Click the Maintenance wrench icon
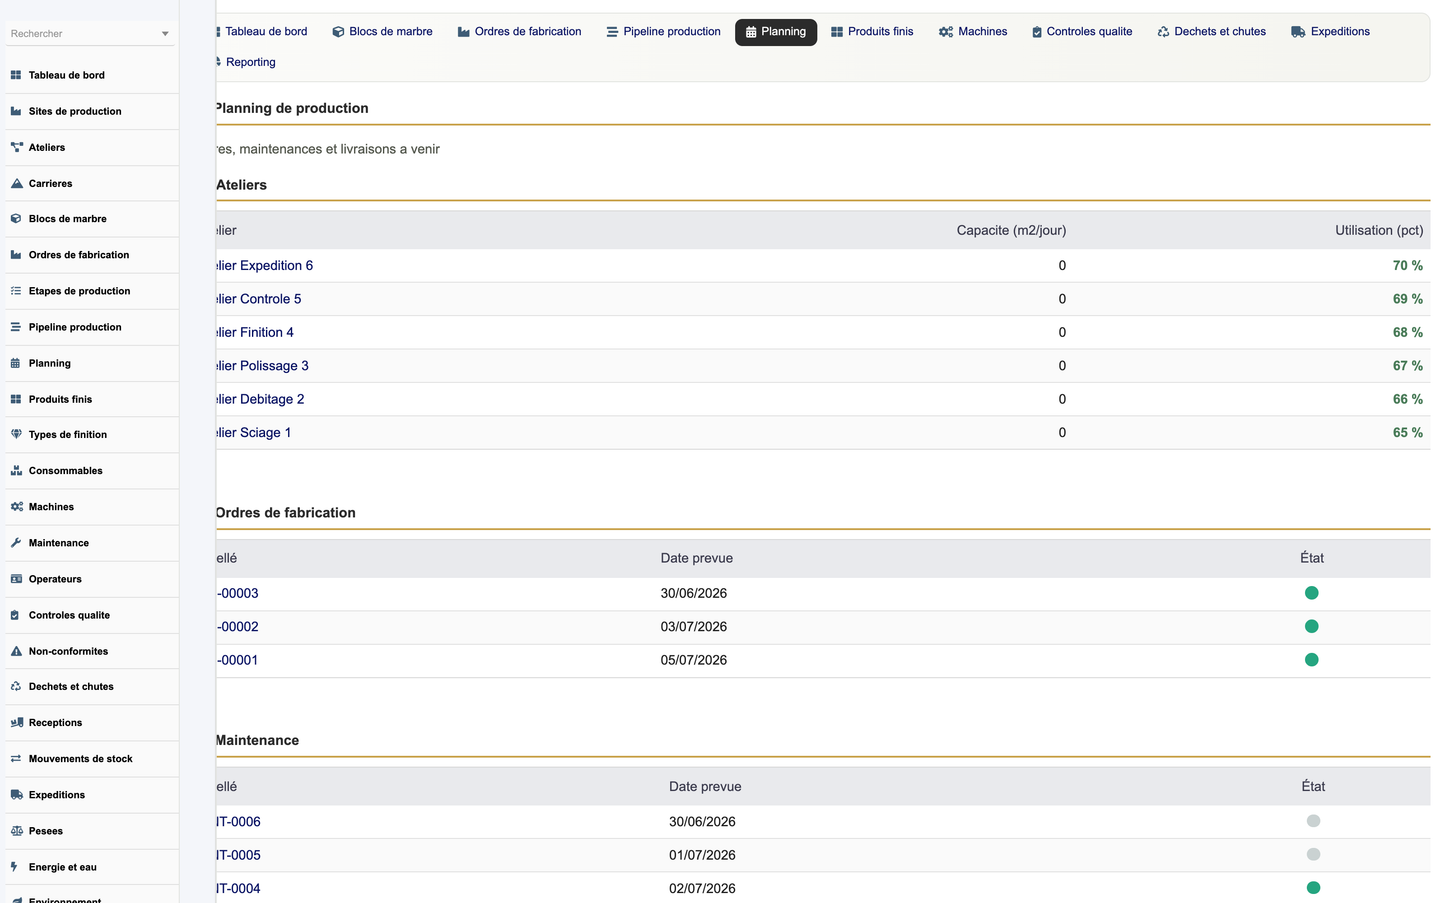 [x=16, y=543]
